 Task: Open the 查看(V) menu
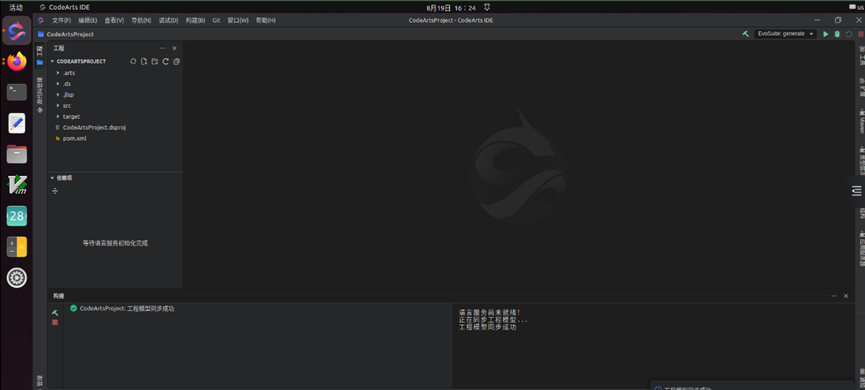coord(114,20)
